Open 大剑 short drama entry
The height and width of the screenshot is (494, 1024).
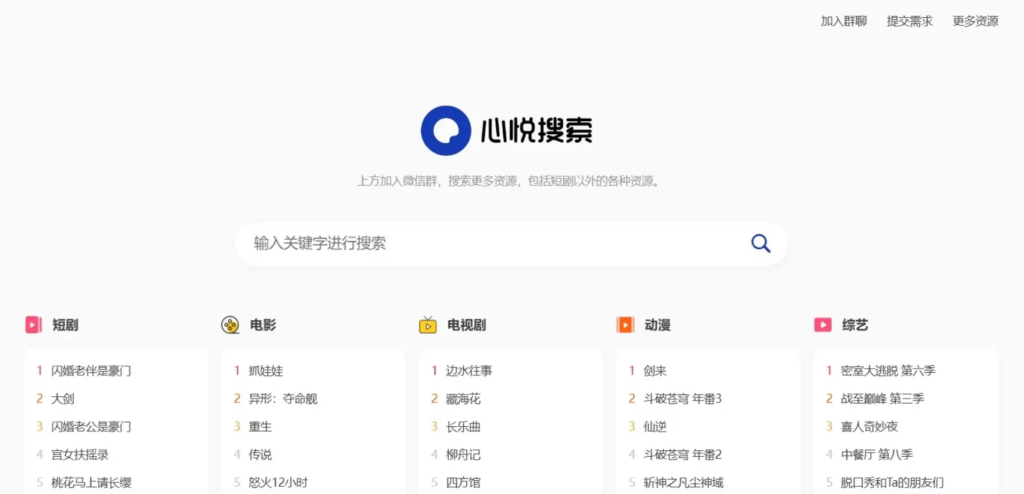click(x=63, y=399)
